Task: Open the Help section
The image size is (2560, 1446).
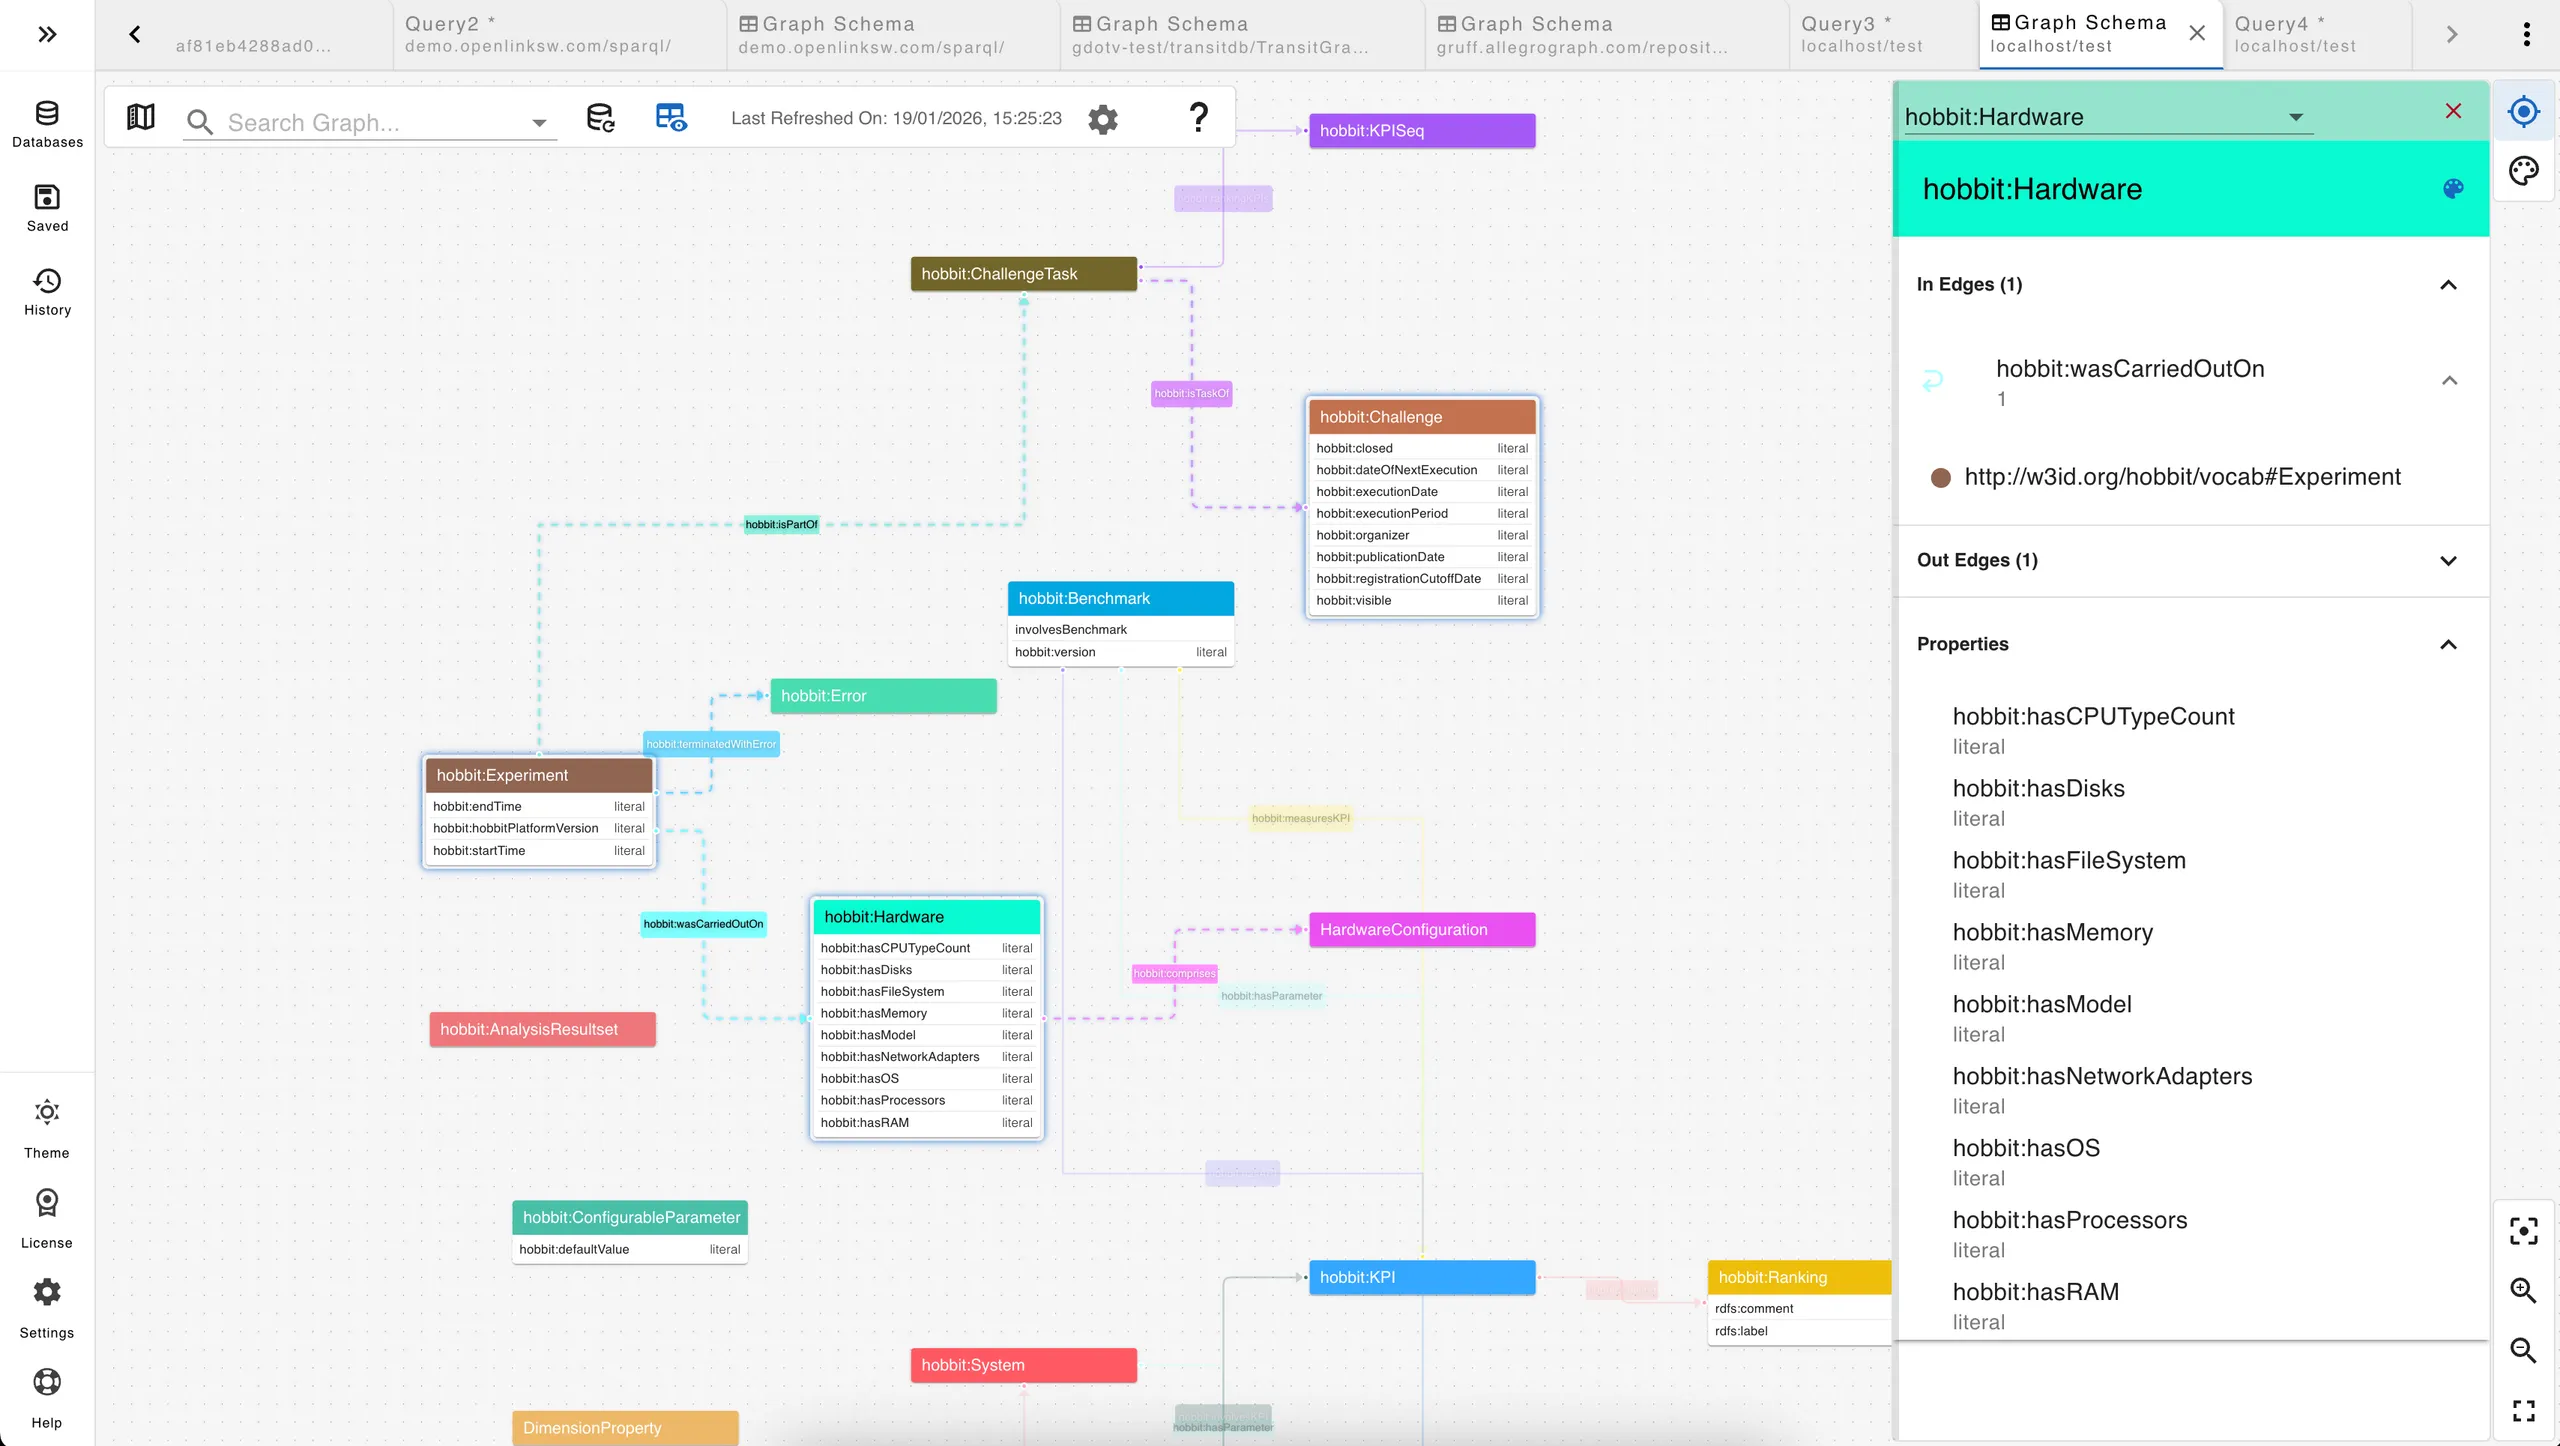Action: pyautogui.click(x=47, y=1399)
